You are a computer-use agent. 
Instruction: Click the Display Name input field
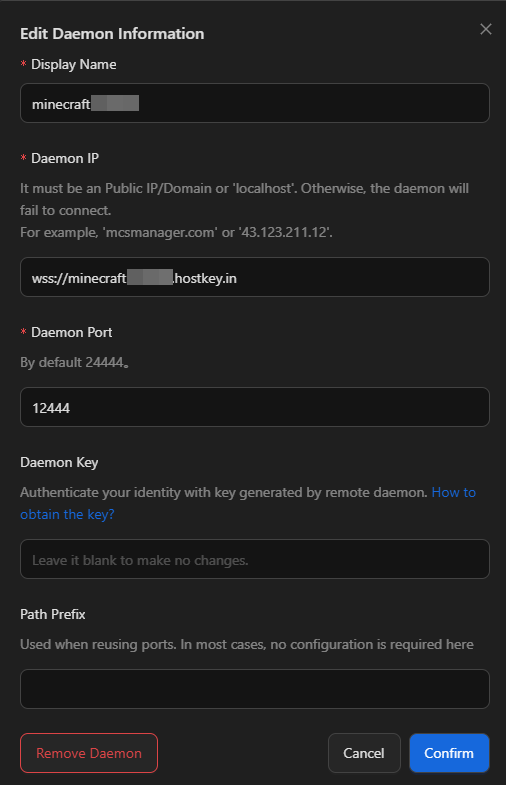click(255, 103)
